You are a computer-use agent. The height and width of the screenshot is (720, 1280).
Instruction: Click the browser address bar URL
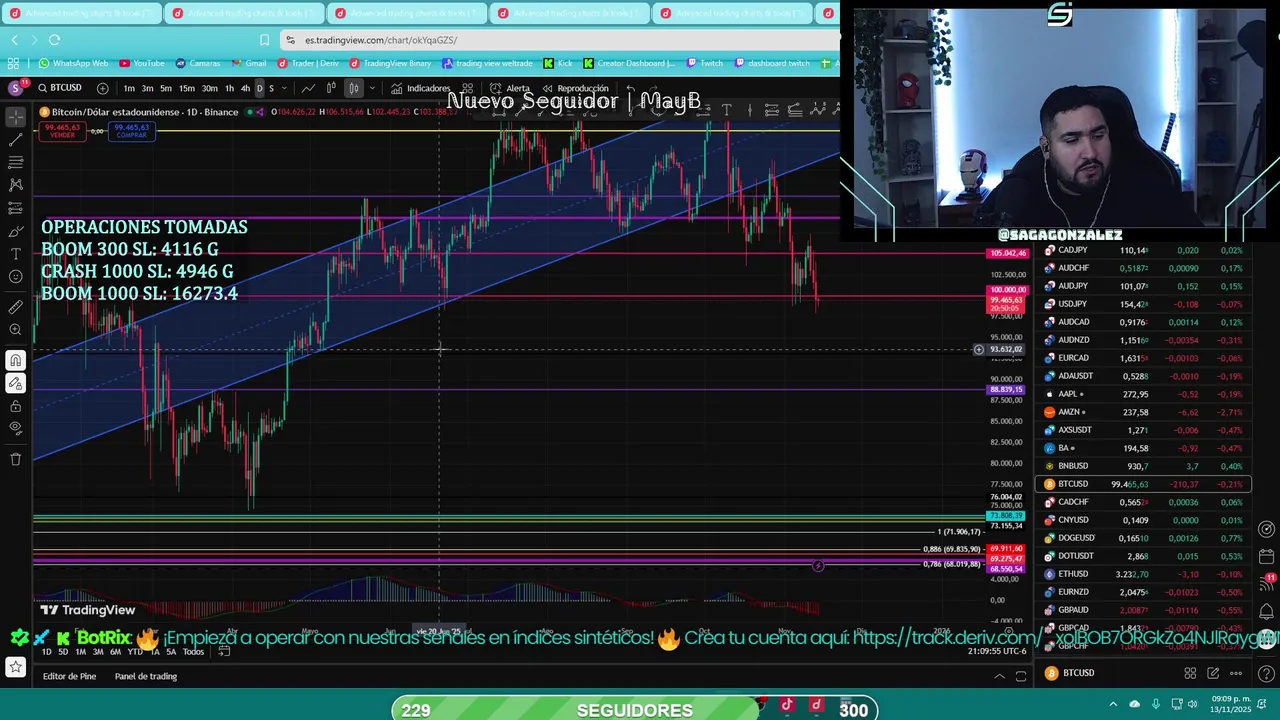[x=381, y=40]
